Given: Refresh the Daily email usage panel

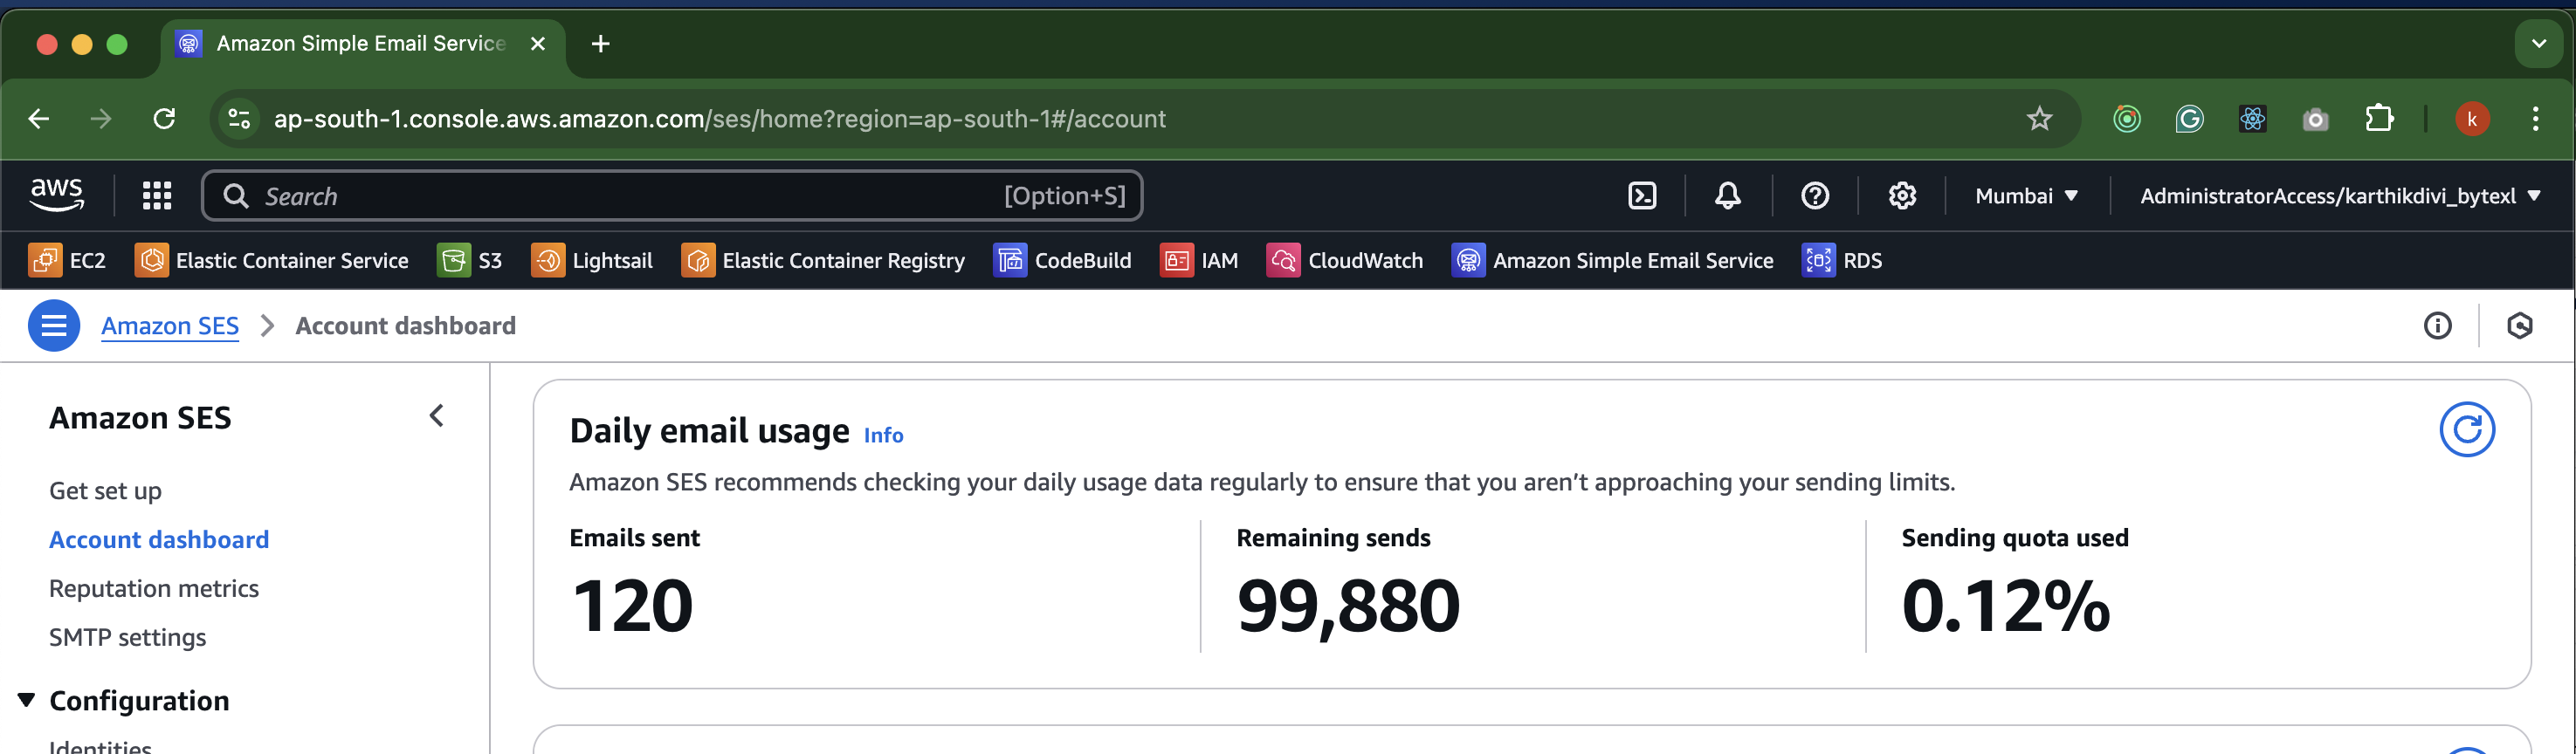Looking at the screenshot, I should tap(2466, 430).
